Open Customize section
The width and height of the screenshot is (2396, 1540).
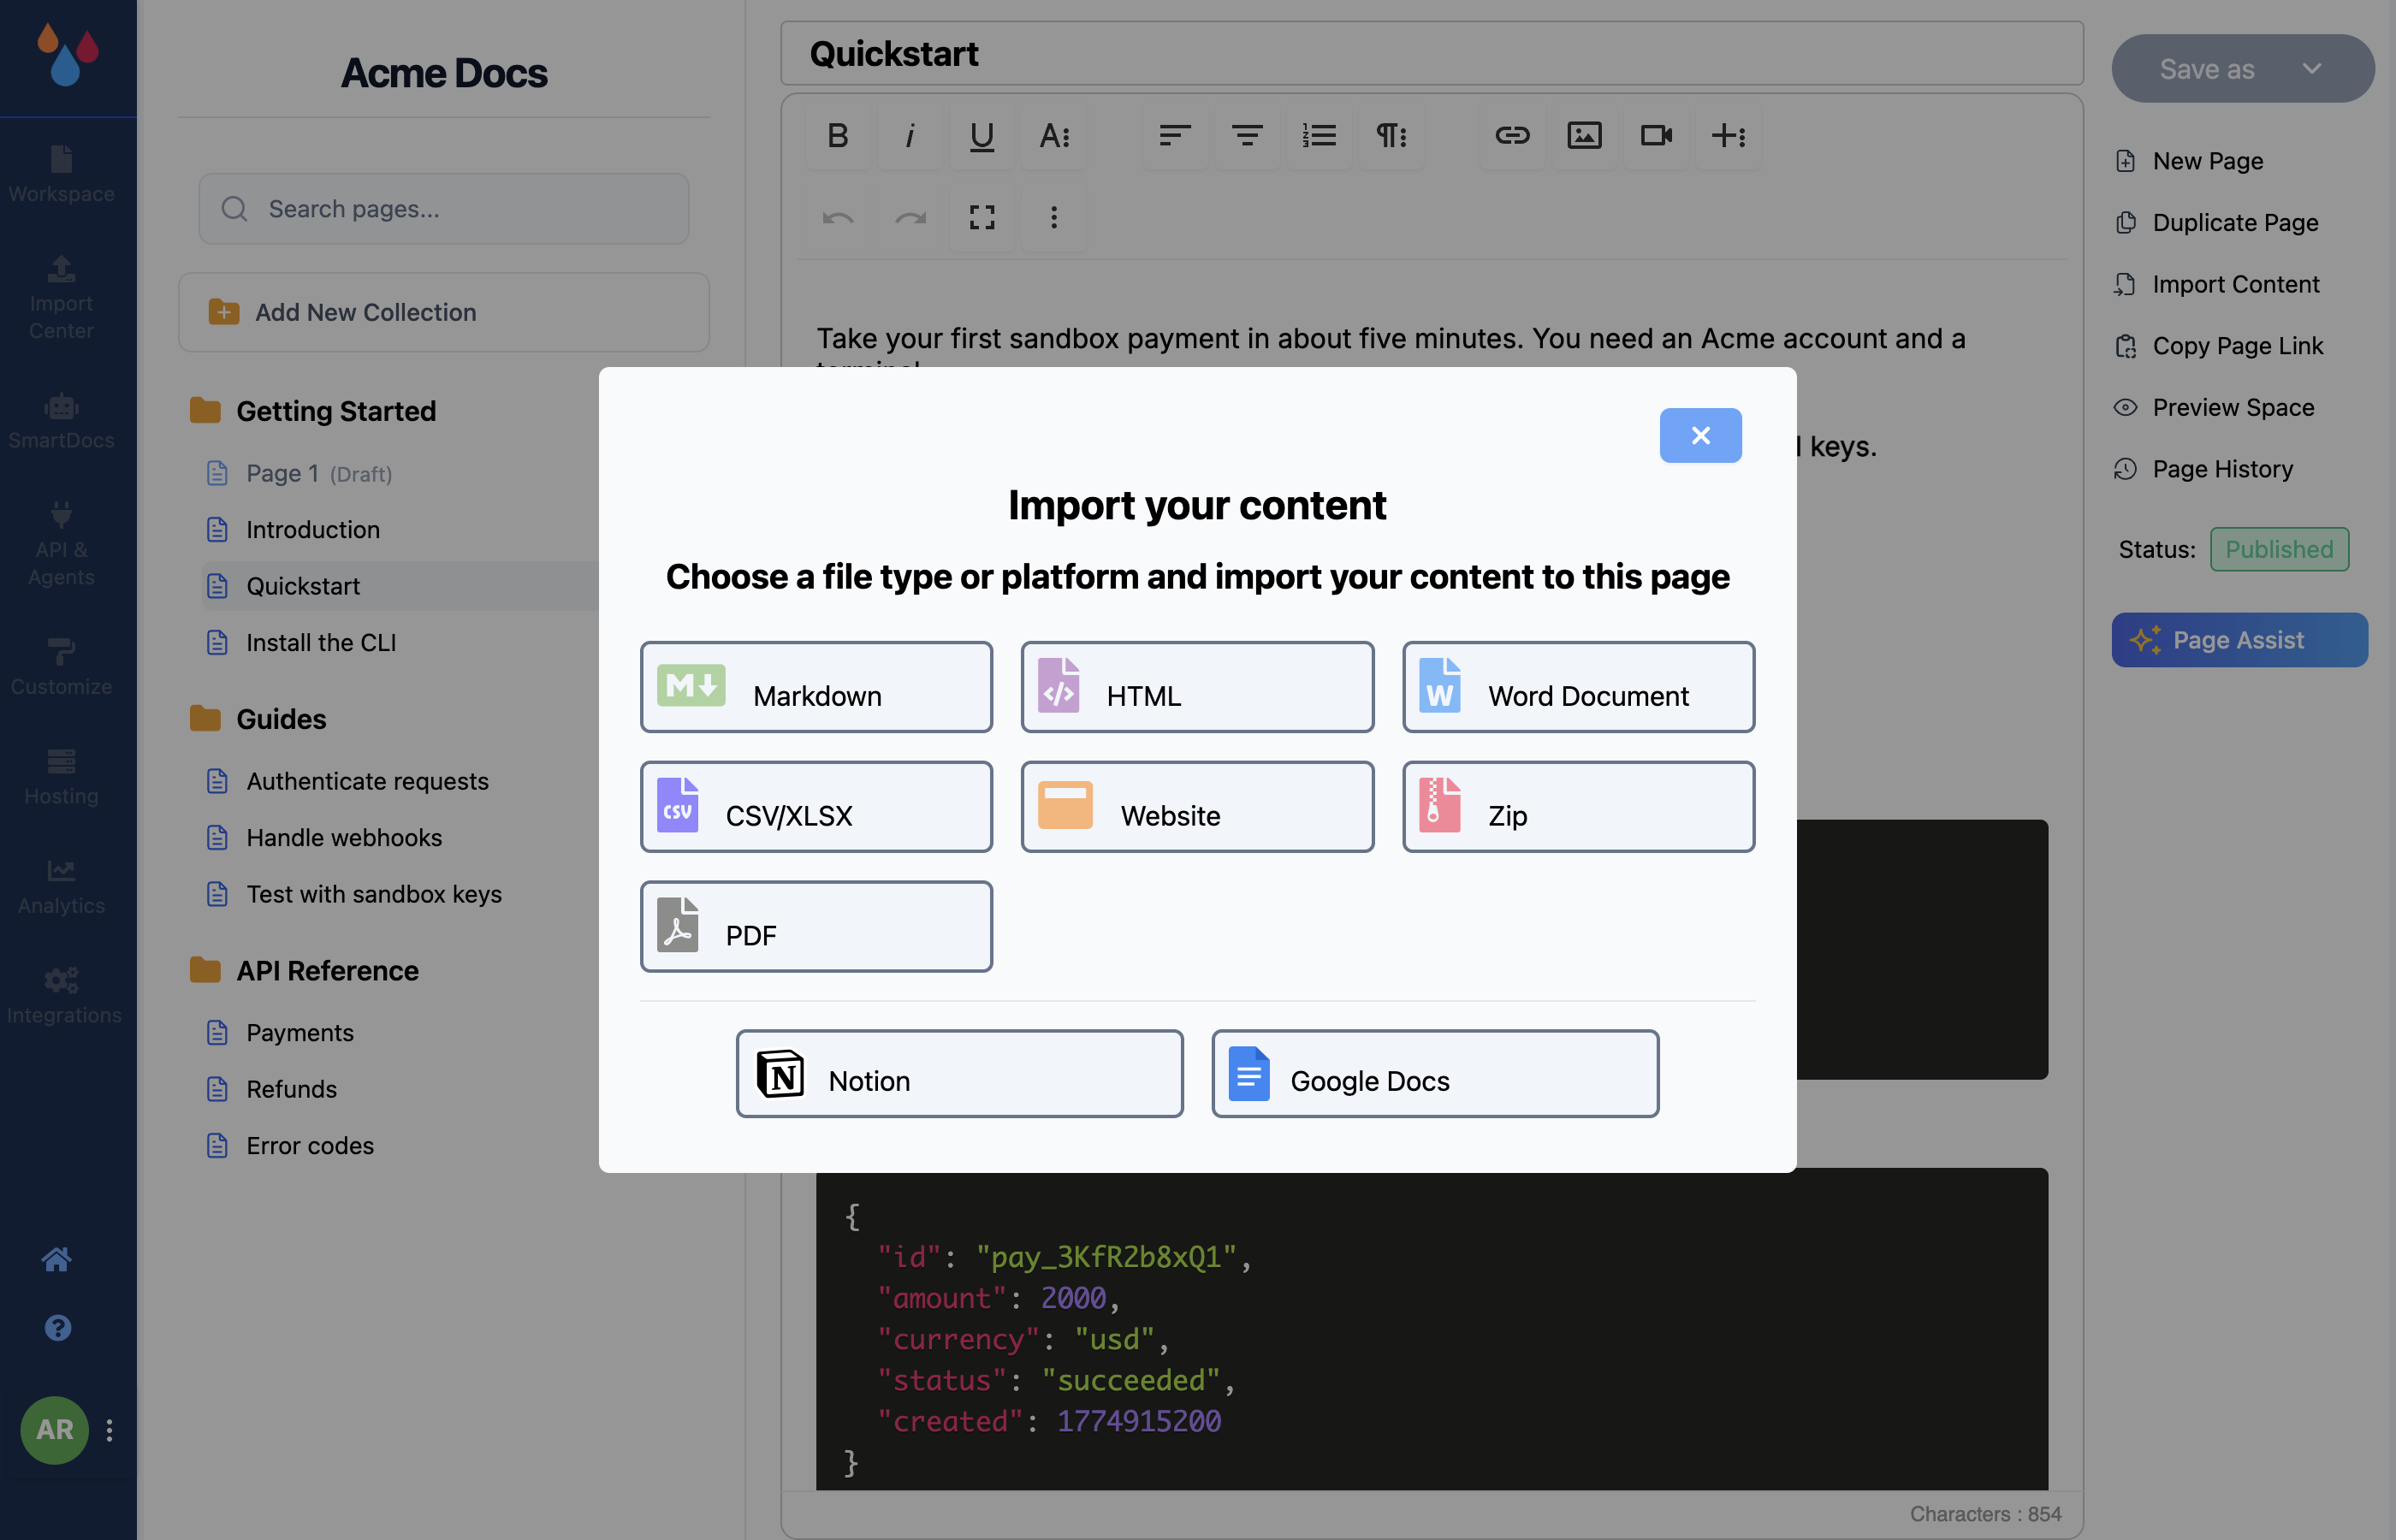point(62,667)
